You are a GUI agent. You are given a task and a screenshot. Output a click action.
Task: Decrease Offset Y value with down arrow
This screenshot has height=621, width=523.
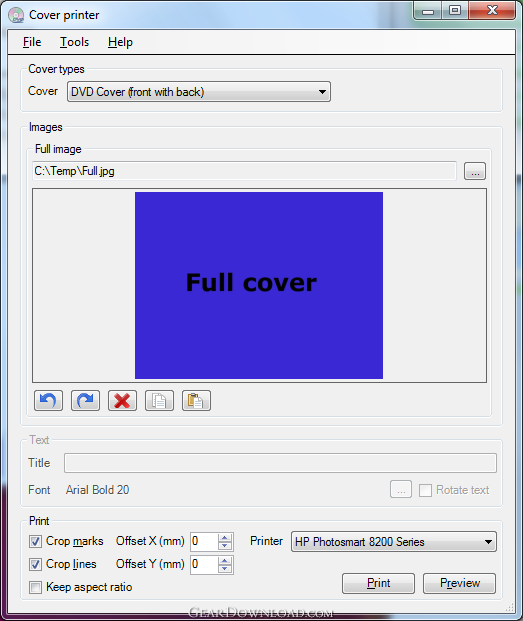tap(225, 569)
